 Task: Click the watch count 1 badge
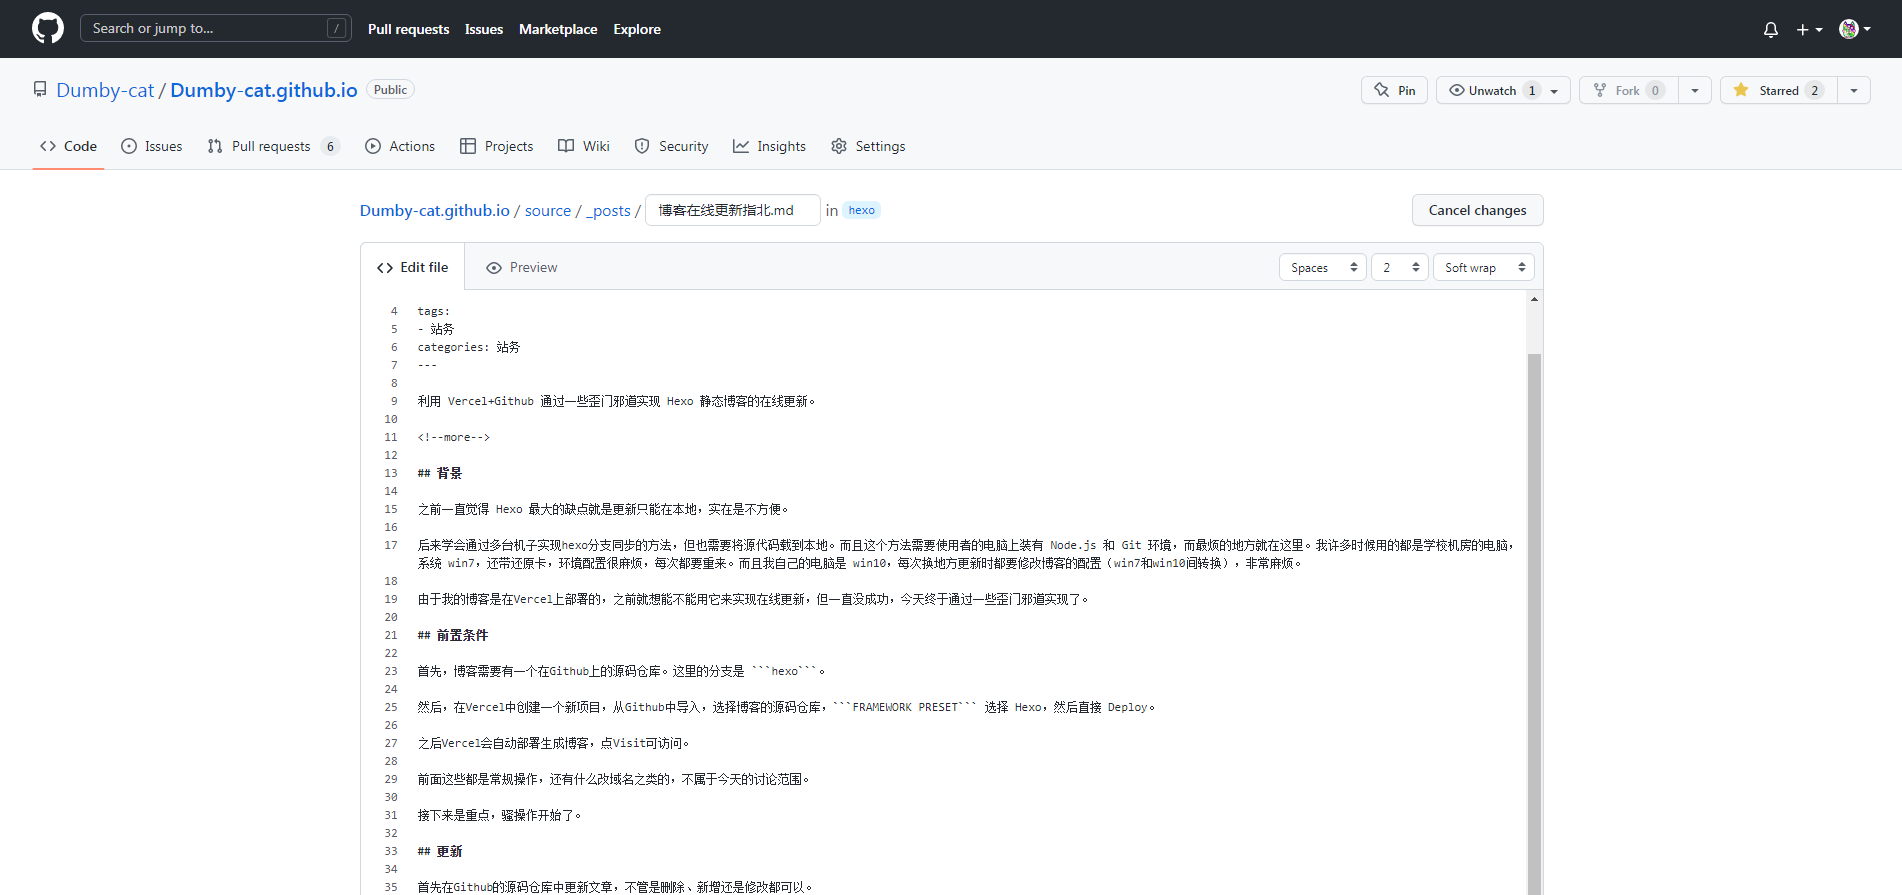[1532, 90]
